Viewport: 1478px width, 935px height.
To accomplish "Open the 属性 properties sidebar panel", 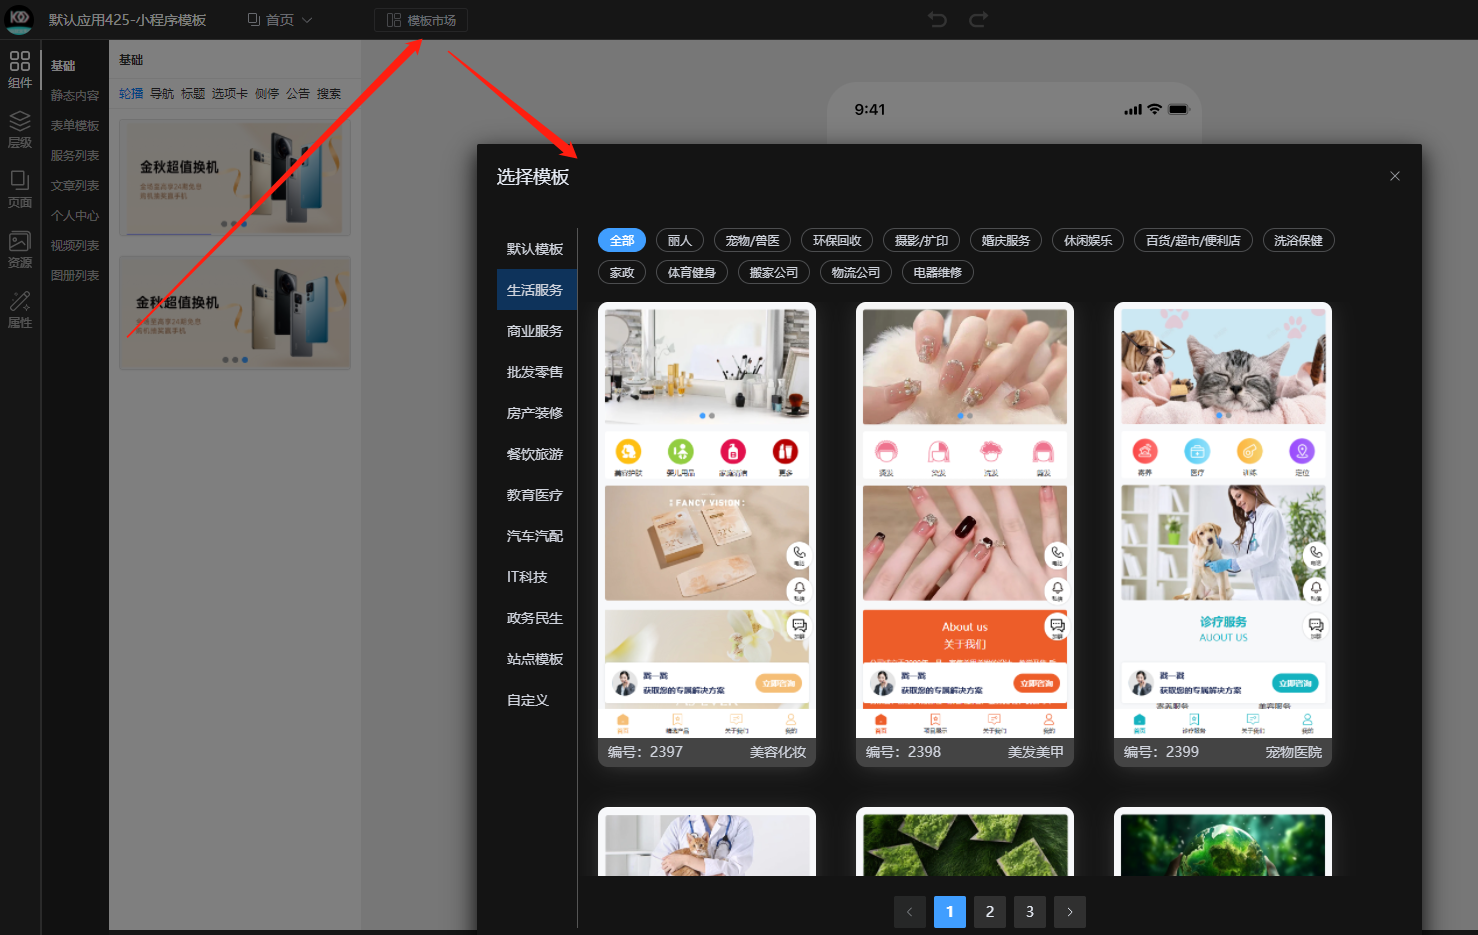I will coord(20,309).
